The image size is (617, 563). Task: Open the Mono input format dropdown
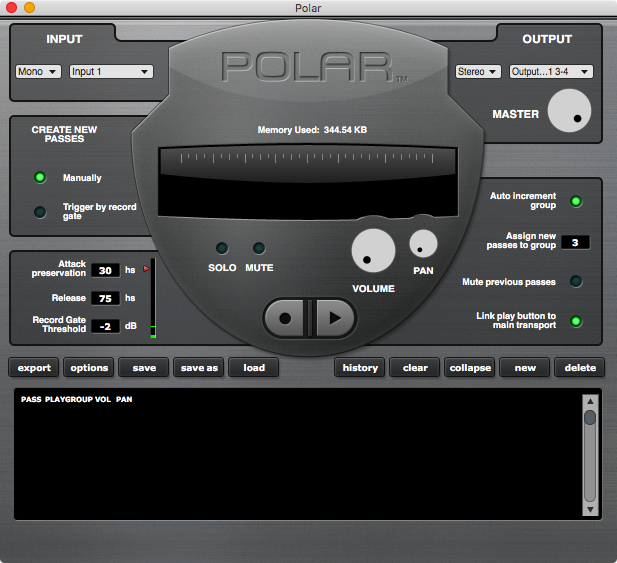38,72
